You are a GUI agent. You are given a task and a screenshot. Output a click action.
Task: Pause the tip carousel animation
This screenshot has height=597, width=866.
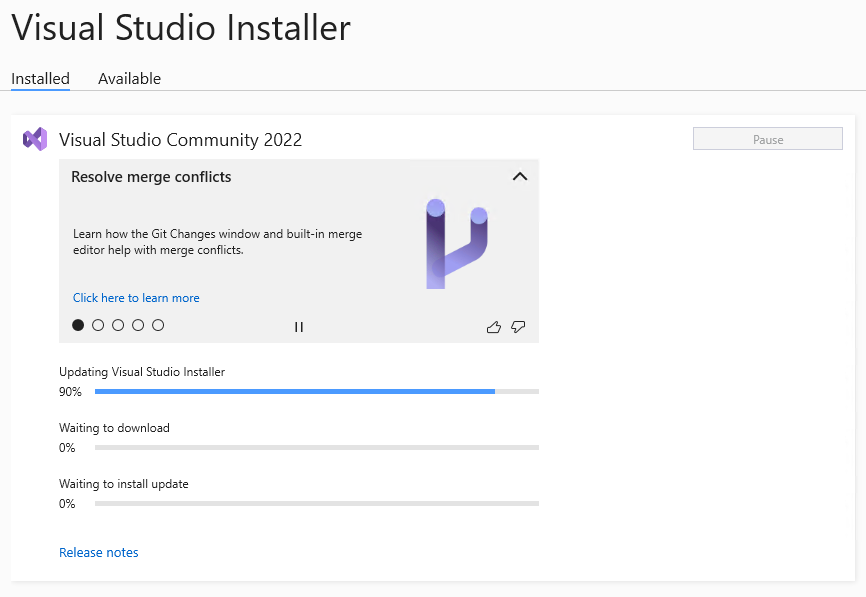(x=298, y=326)
